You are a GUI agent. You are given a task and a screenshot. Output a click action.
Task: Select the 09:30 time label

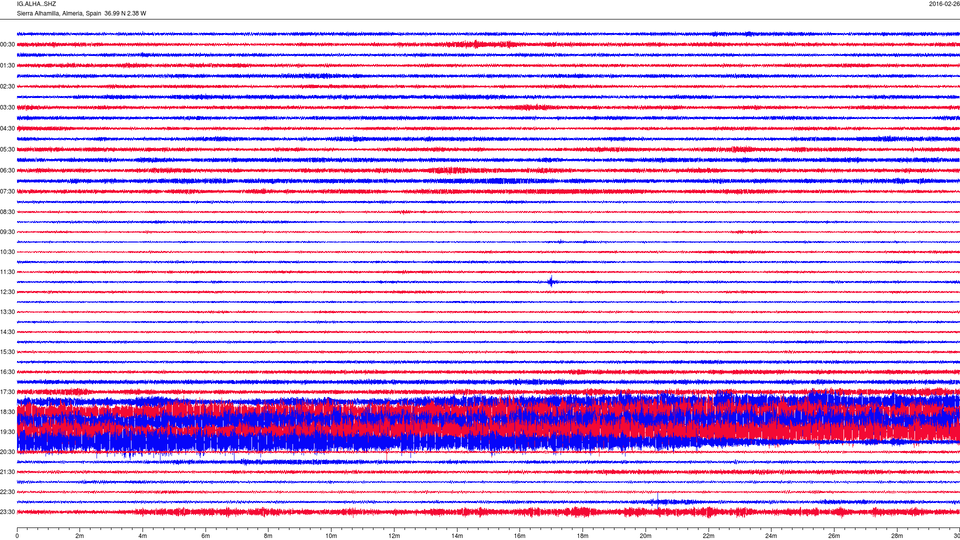click(x=7, y=232)
